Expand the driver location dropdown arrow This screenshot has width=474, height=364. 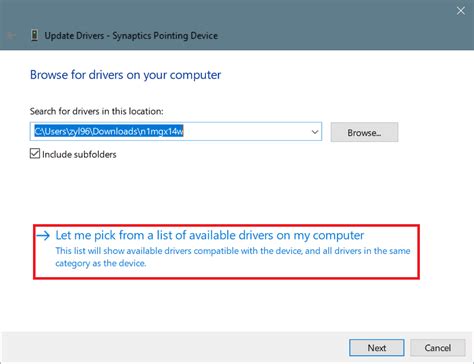click(315, 132)
